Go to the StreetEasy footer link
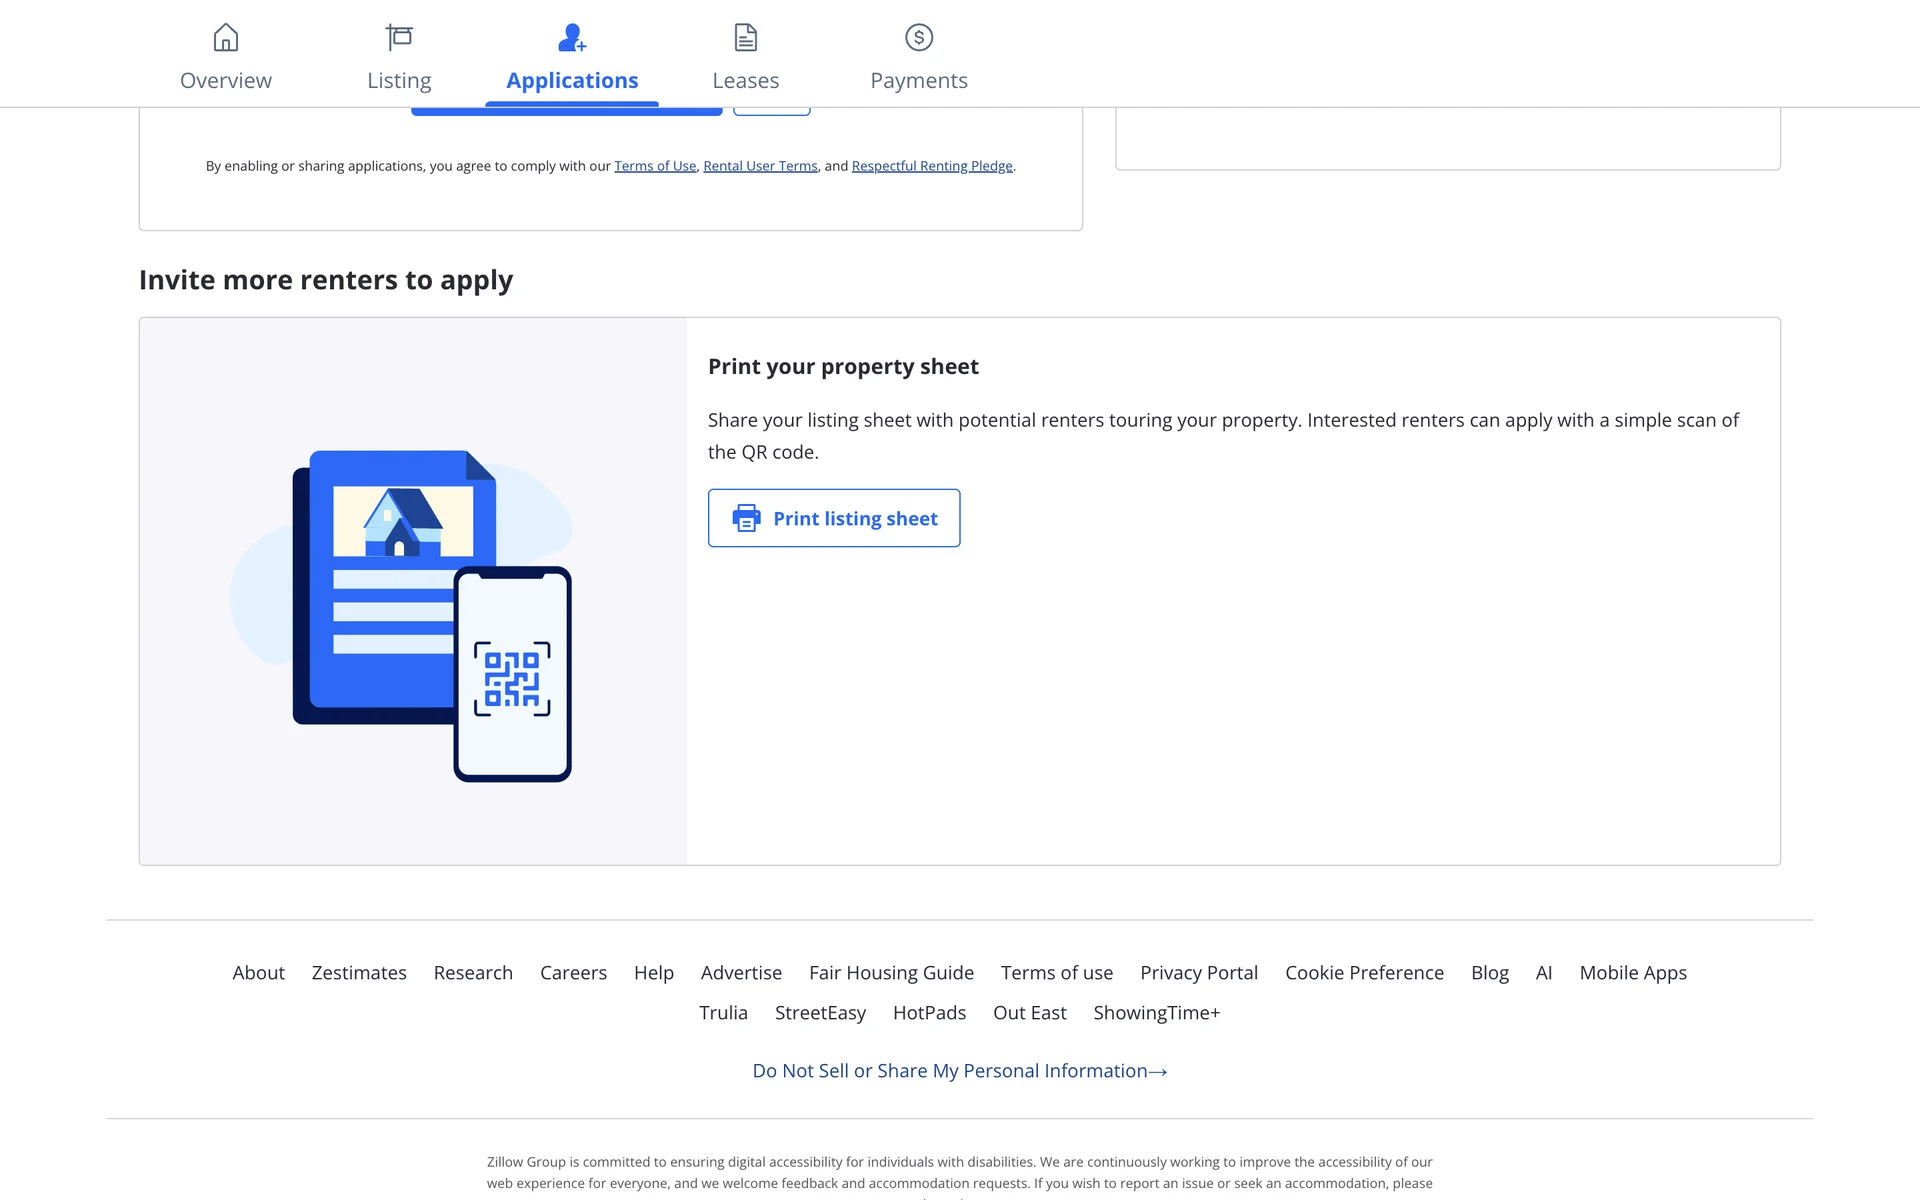Image resolution: width=1920 pixels, height=1200 pixels. point(820,1013)
